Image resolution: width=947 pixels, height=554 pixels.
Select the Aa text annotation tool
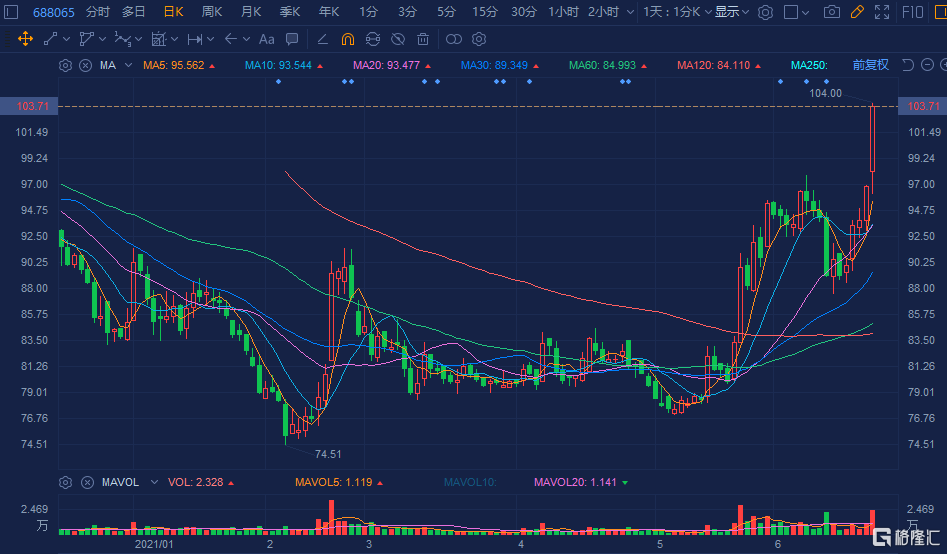(x=266, y=39)
